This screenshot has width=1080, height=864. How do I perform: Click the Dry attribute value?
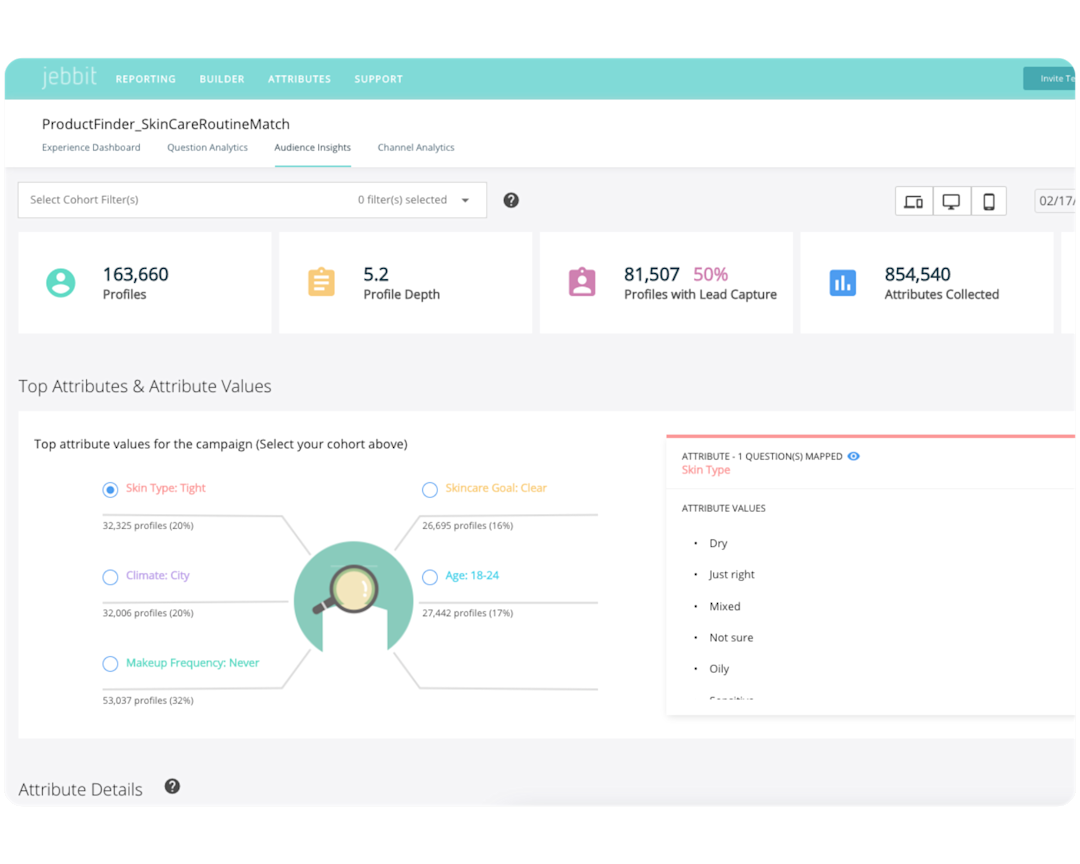coord(718,543)
